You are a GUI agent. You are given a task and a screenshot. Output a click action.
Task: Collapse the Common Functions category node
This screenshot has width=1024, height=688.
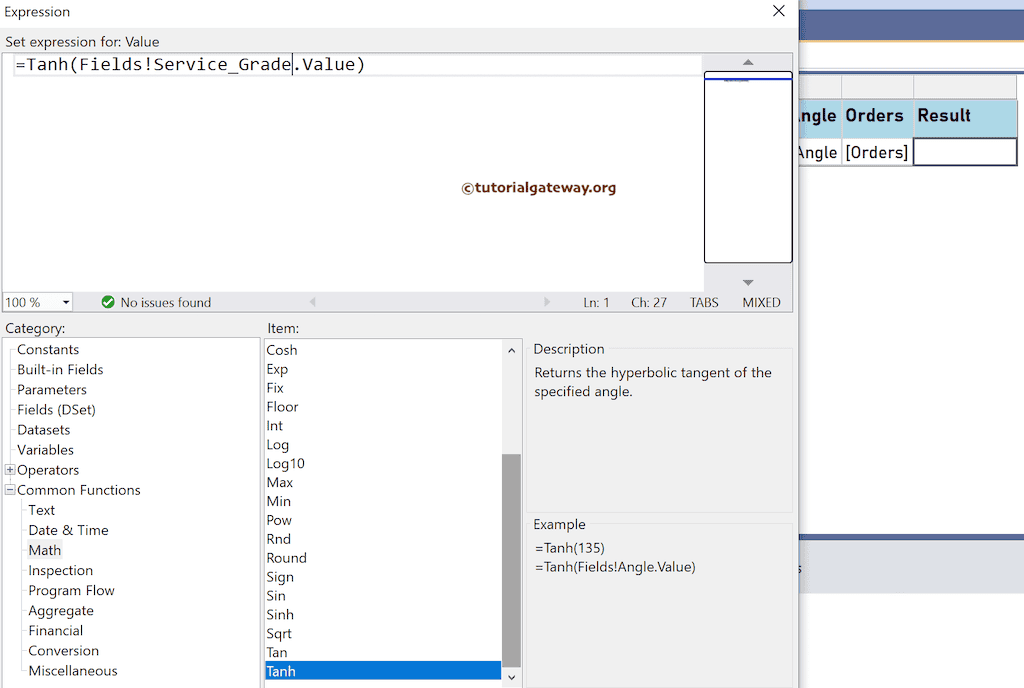pos(10,490)
